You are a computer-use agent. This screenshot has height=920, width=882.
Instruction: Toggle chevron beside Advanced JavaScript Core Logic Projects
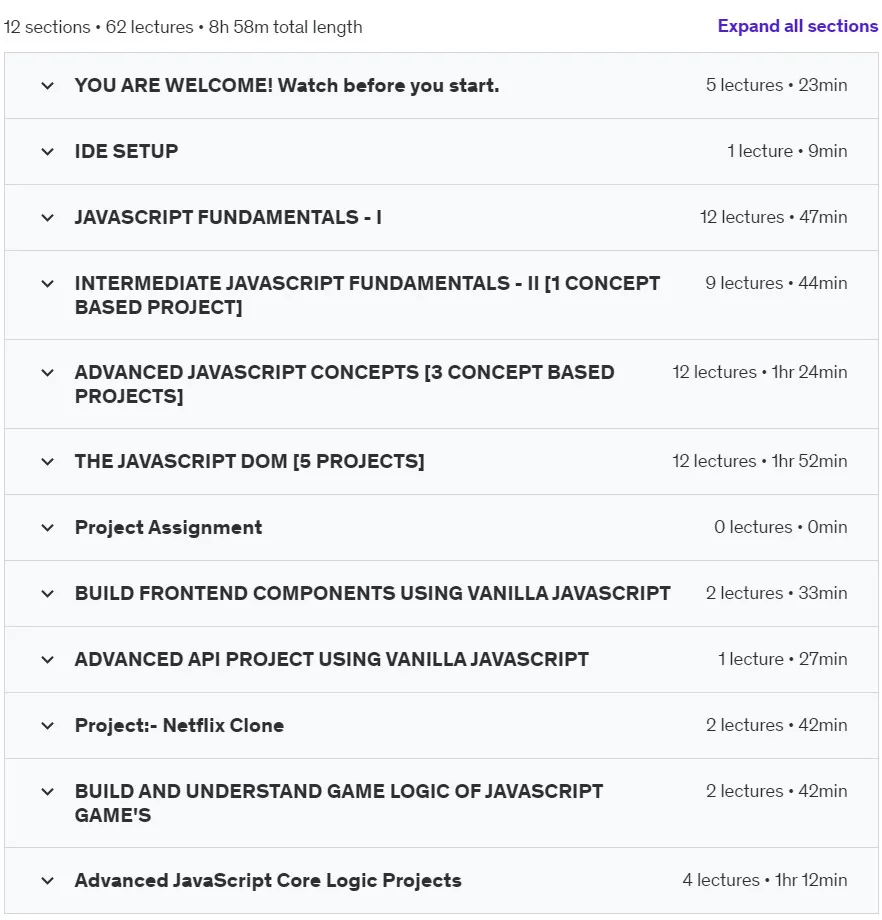click(x=48, y=881)
